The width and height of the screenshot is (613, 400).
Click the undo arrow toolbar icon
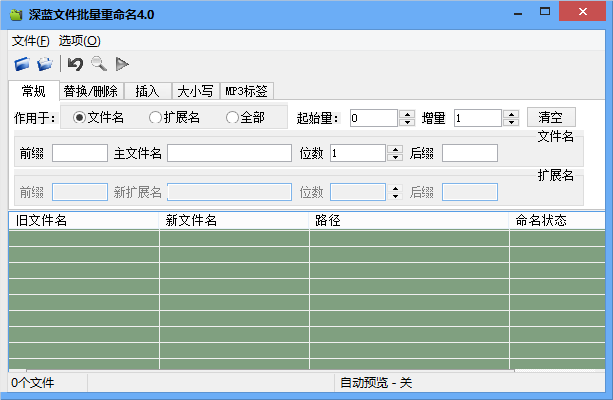click(75, 64)
